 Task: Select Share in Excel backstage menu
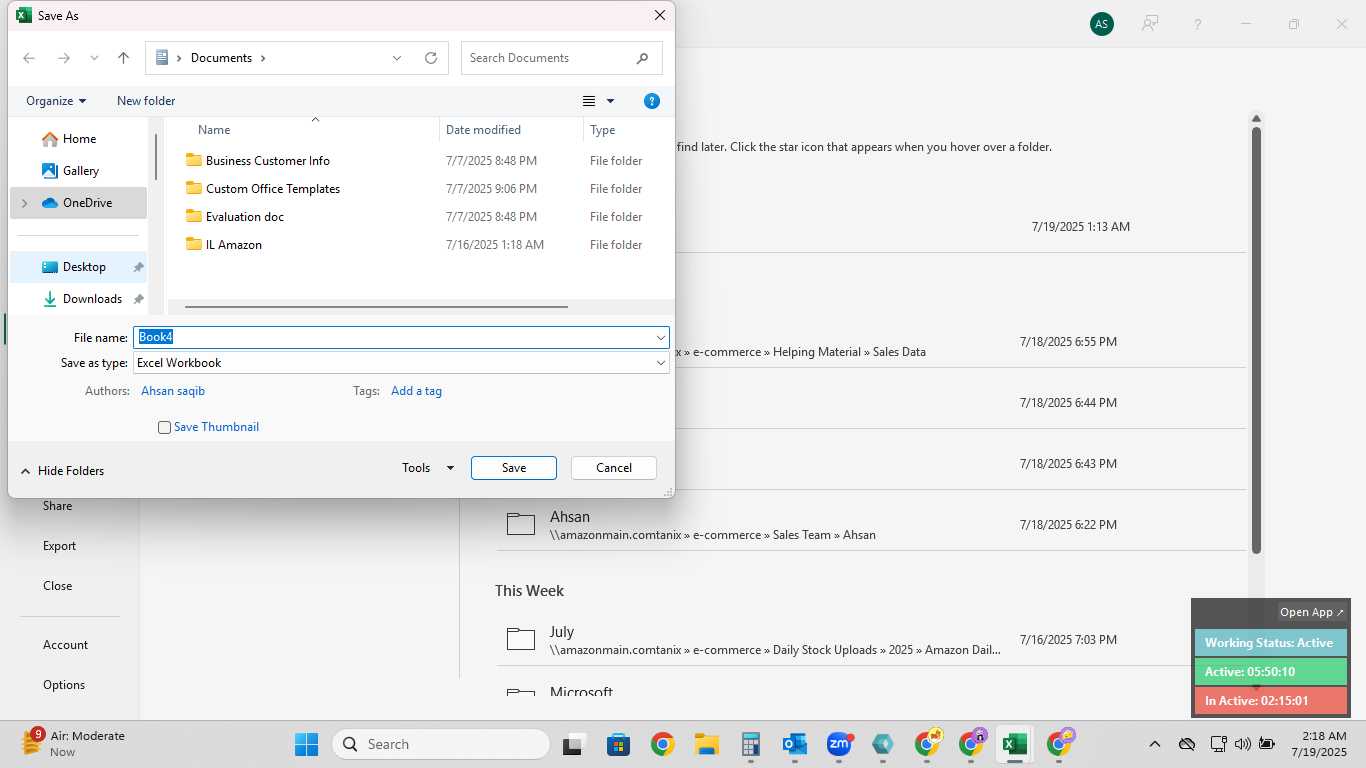tap(58, 506)
